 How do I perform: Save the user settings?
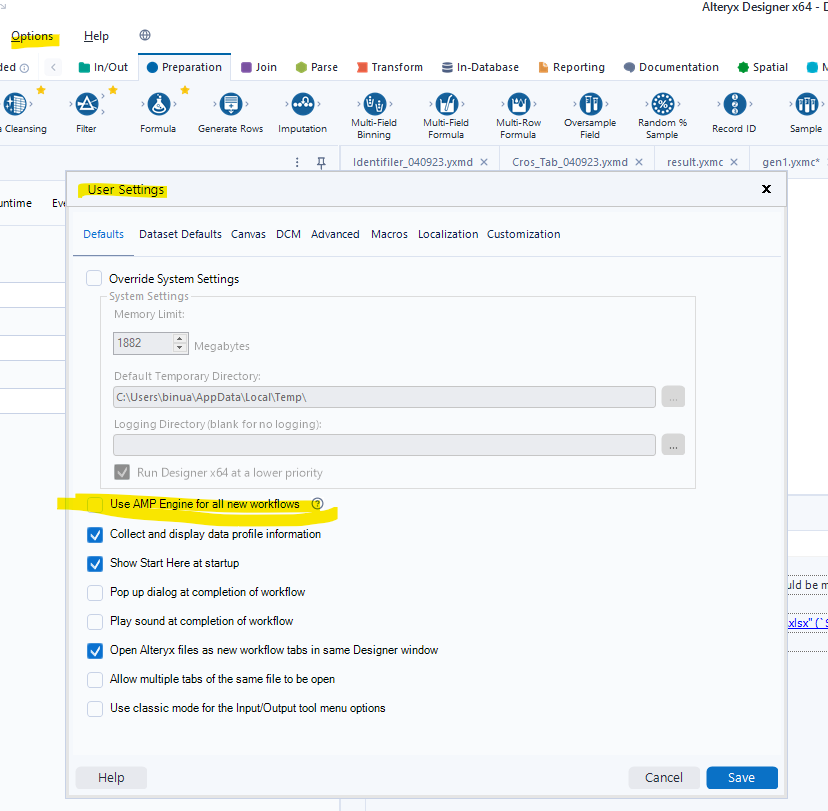tap(742, 777)
